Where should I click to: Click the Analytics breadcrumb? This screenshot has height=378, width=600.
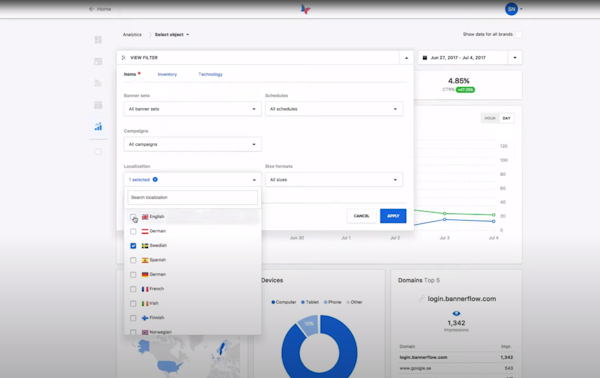tap(132, 34)
